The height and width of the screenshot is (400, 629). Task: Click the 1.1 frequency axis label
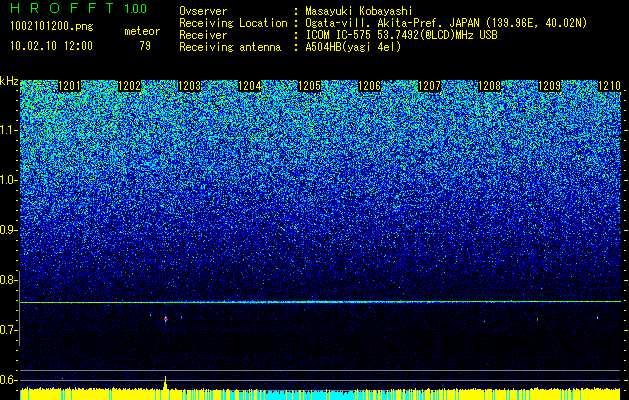pyautogui.click(x=9, y=130)
